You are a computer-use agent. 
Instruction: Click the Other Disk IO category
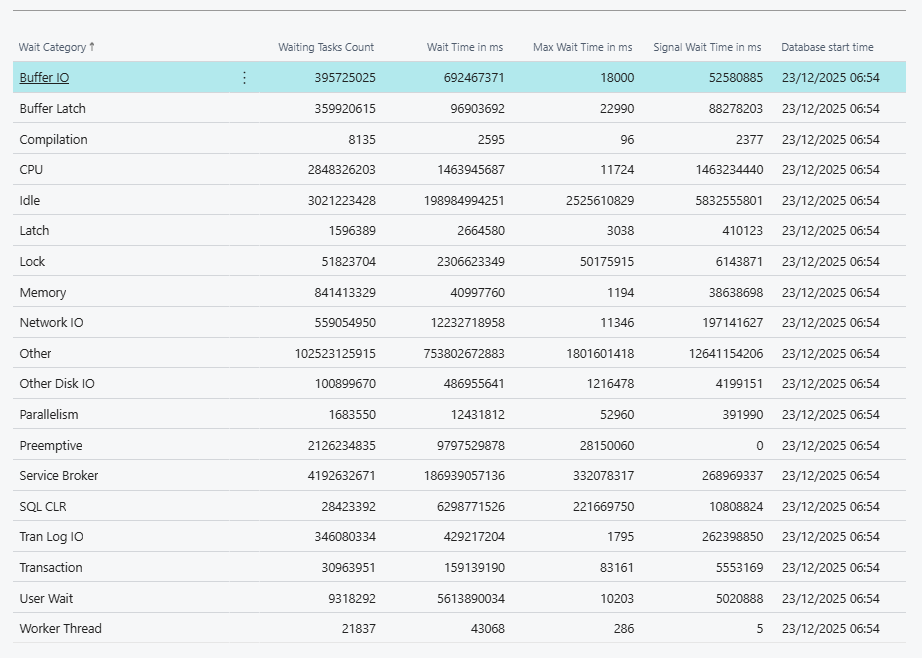pos(57,384)
